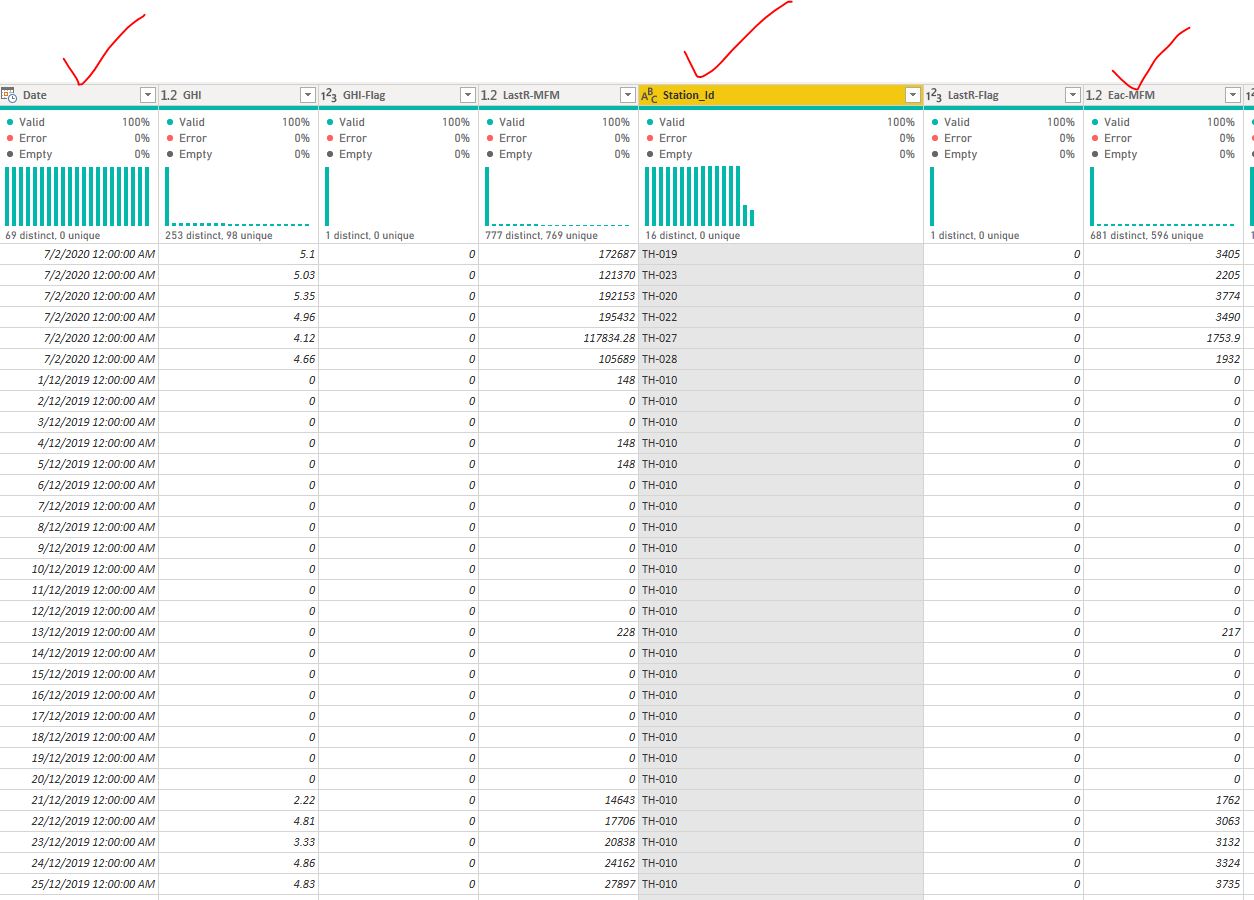The height and width of the screenshot is (900, 1254).
Task: Click the LastR-MFM column distribution chart
Action: point(557,197)
